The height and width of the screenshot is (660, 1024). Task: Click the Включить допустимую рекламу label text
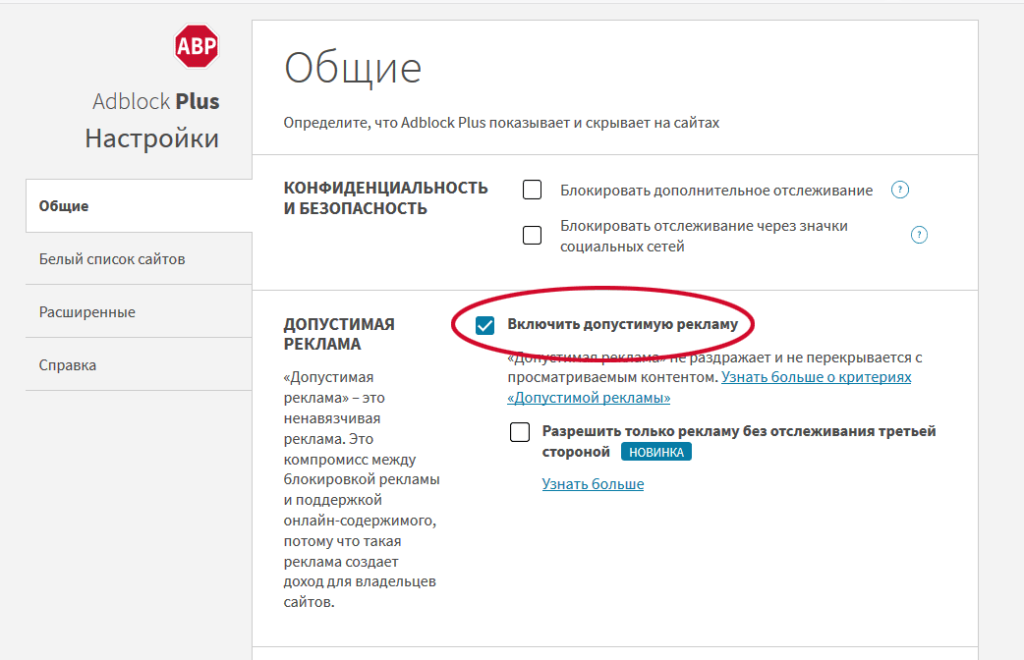622,324
